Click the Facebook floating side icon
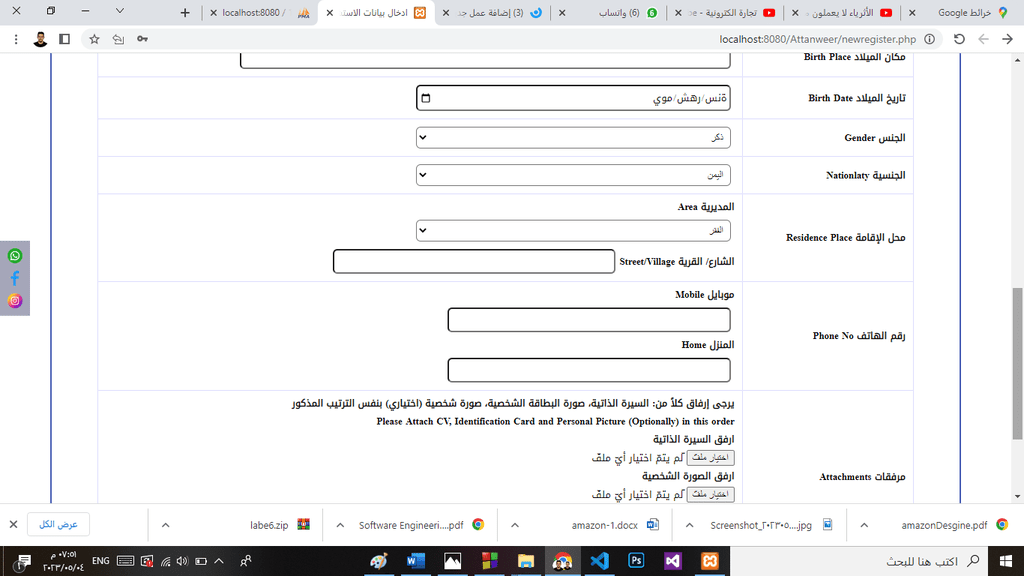 coord(14,278)
